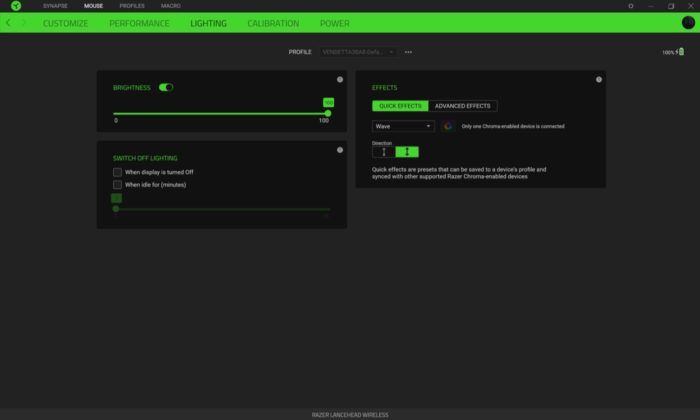
Task: Open the Customize tab
Action: 65,23
